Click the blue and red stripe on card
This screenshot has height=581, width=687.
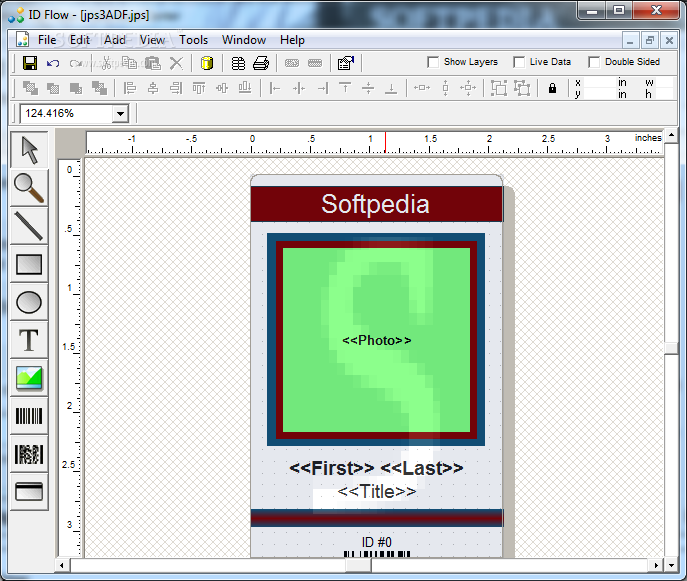click(377, 517)
